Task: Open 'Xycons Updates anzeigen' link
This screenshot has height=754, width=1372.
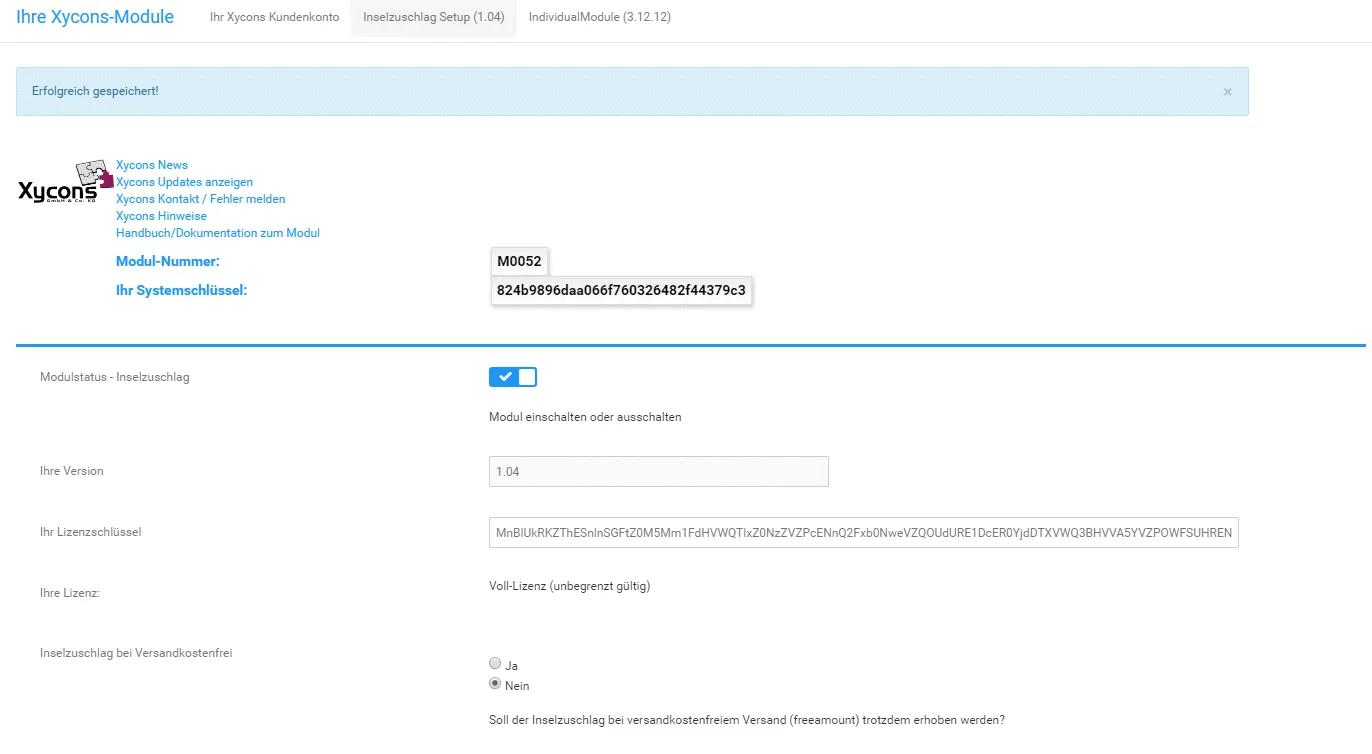Action: (x=184, y=182)
